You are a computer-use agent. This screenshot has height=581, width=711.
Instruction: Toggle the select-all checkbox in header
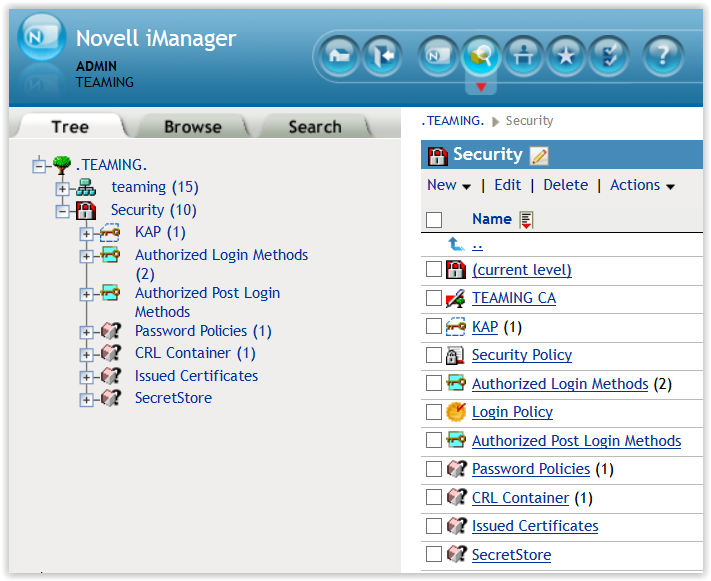[433, 220]
